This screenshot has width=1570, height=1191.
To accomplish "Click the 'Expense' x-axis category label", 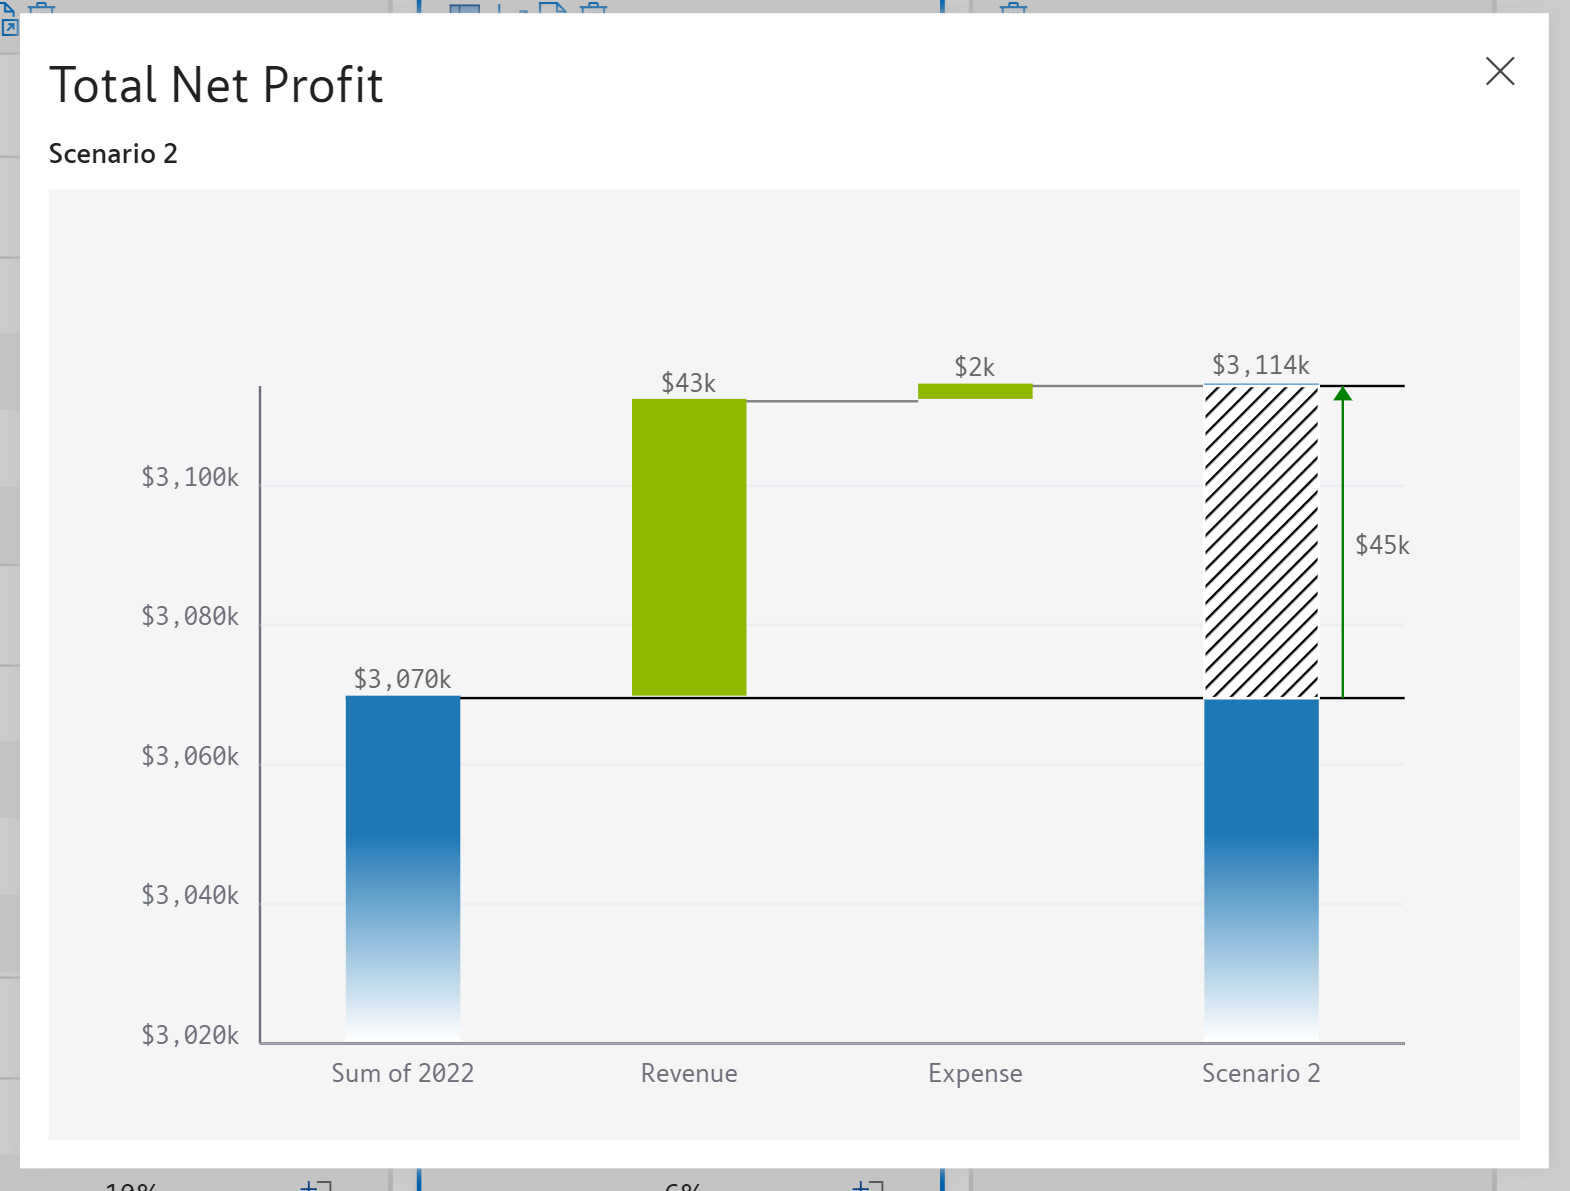I will click(975, 1073).
